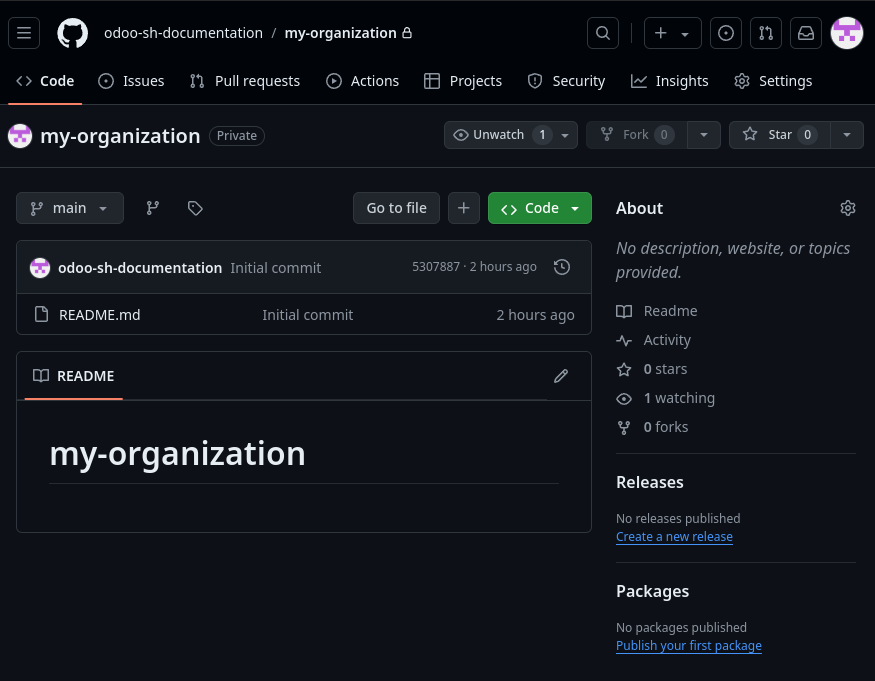Click the Go to file button
875x681 pixels.
pyautogui.click(x=396, y=208)
